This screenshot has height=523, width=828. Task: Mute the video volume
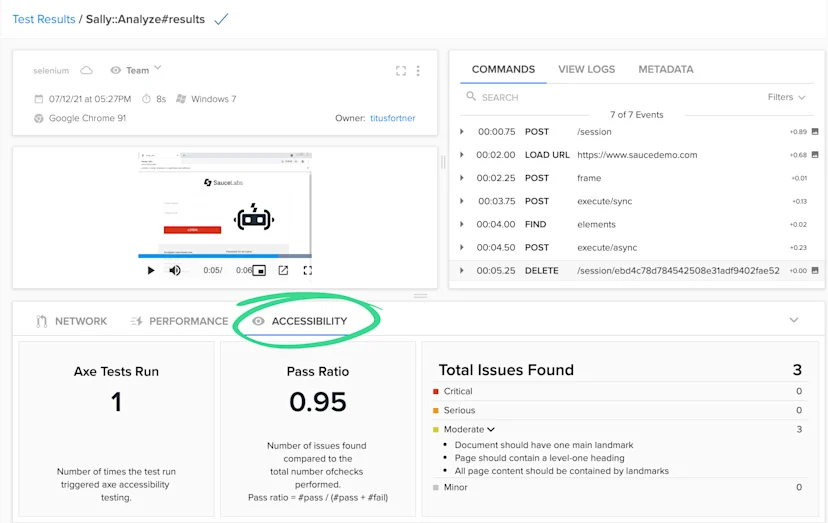pos(175,270)
